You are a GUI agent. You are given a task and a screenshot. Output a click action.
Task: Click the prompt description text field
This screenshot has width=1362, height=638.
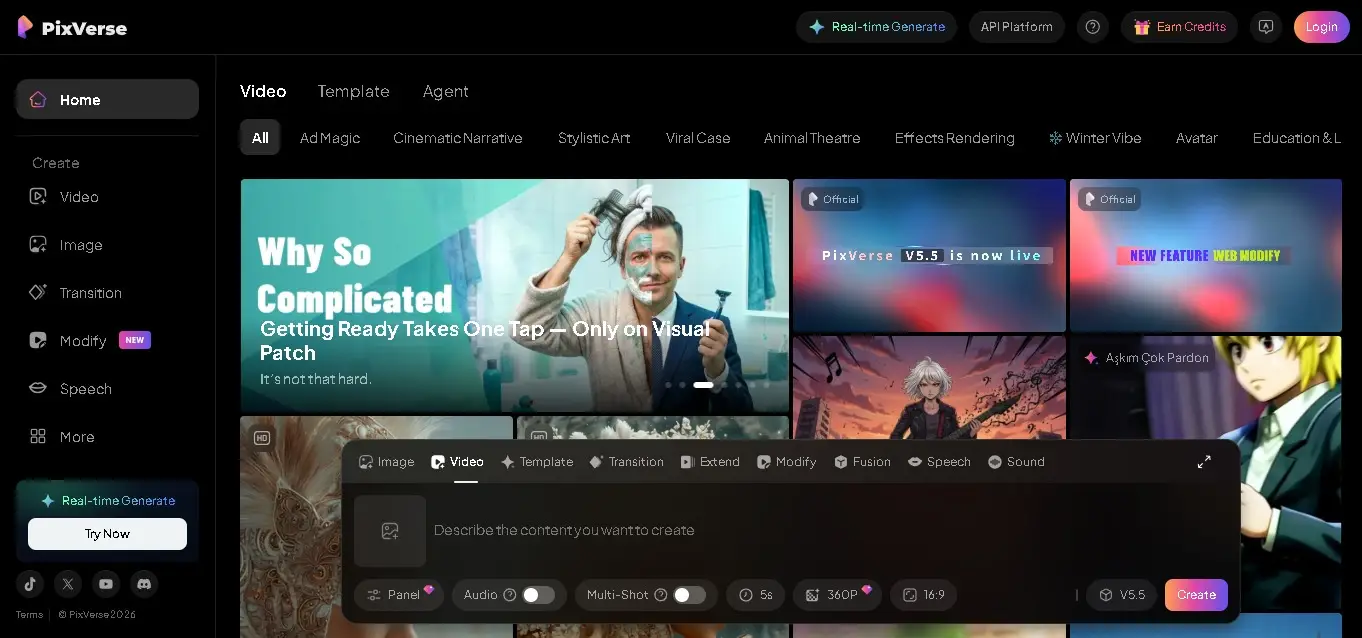tap(760, 530)
